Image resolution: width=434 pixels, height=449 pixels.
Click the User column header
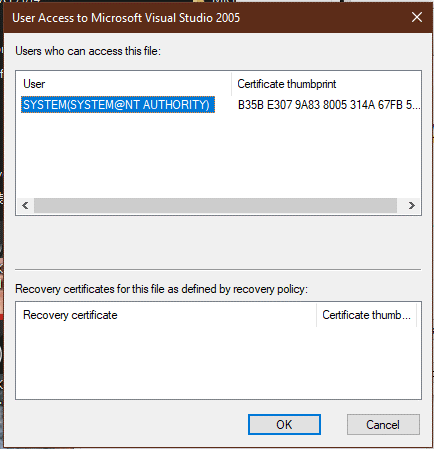coord(123,84)
